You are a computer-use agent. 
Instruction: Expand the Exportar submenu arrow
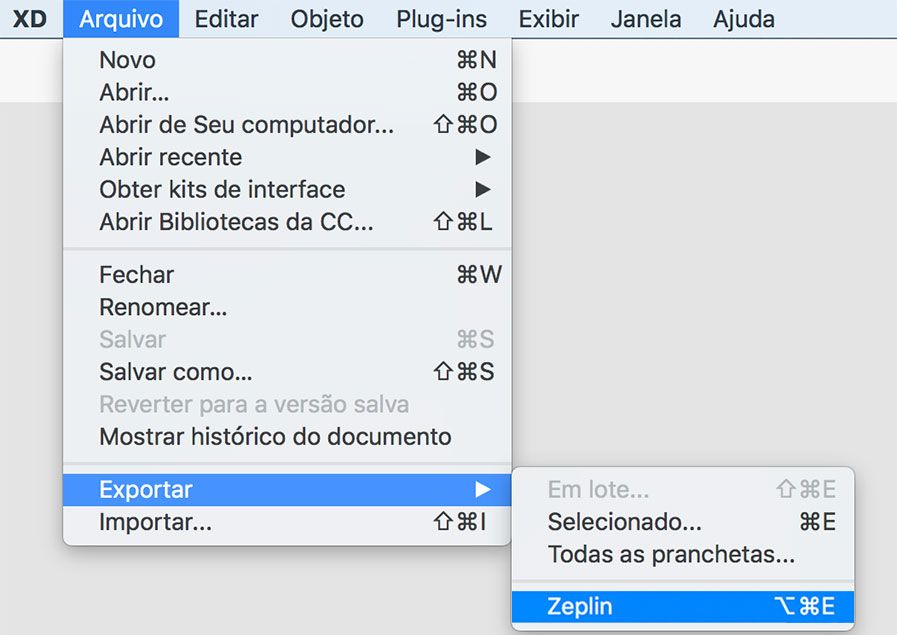click(x=482, y=489)
